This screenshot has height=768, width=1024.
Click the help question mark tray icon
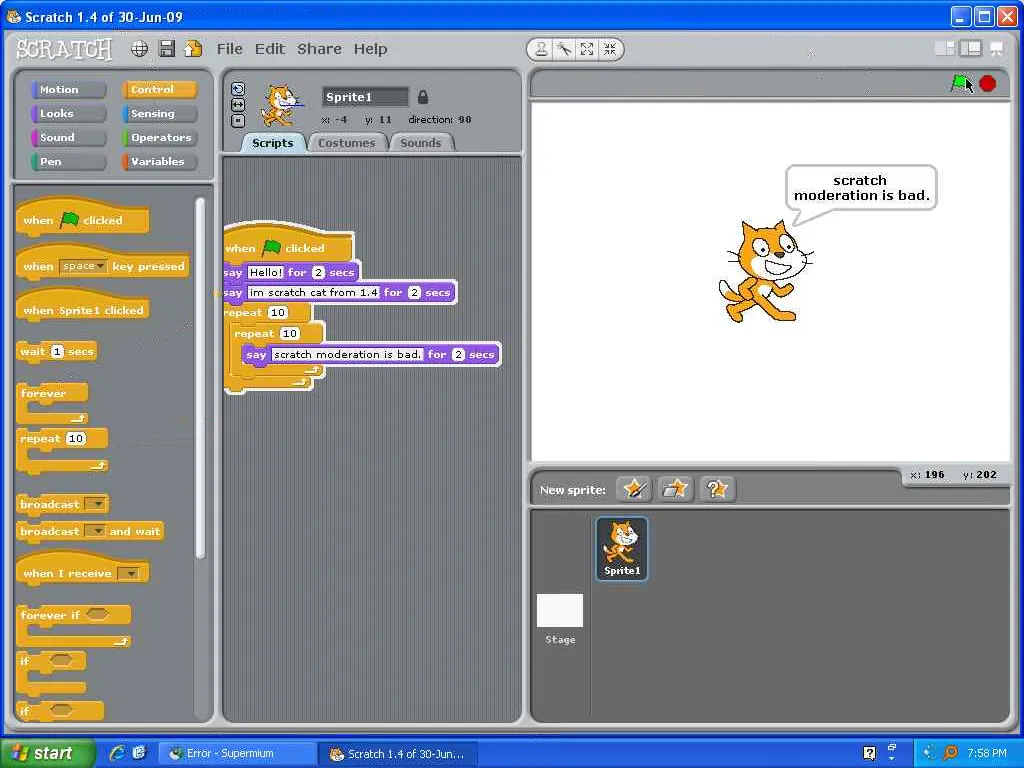click(869, 754)
